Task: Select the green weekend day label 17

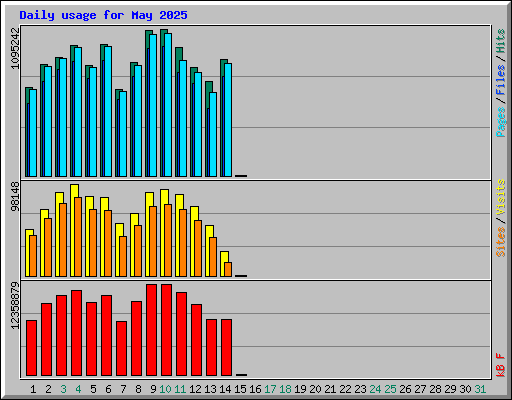Action: pos(270,389)
